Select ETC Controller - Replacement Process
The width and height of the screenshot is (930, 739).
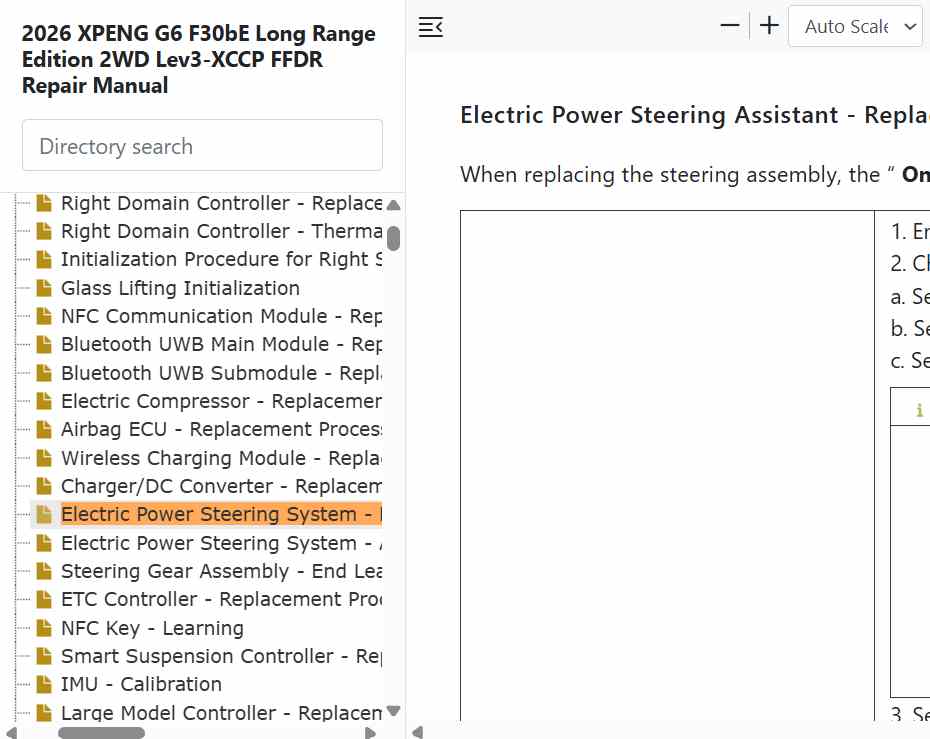221,599
